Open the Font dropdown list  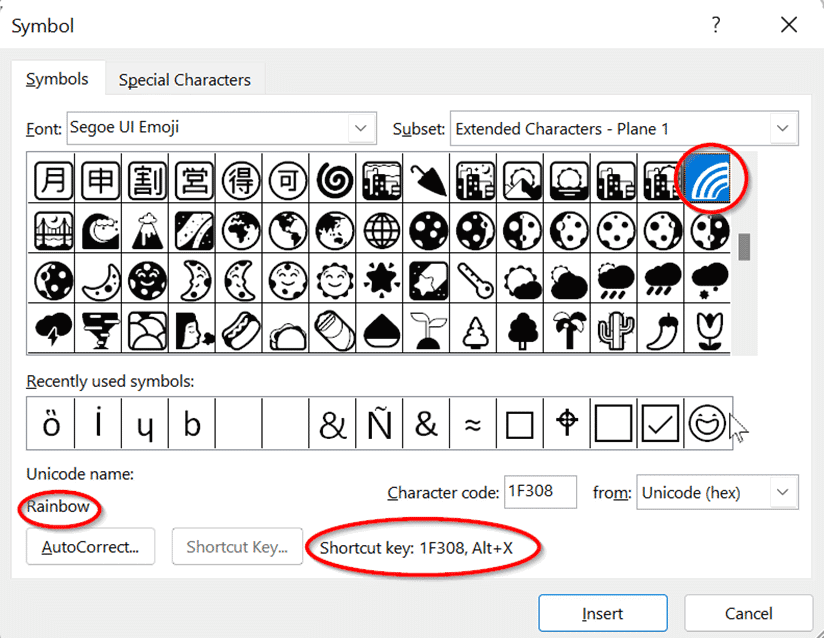click(x=360, y=128)
